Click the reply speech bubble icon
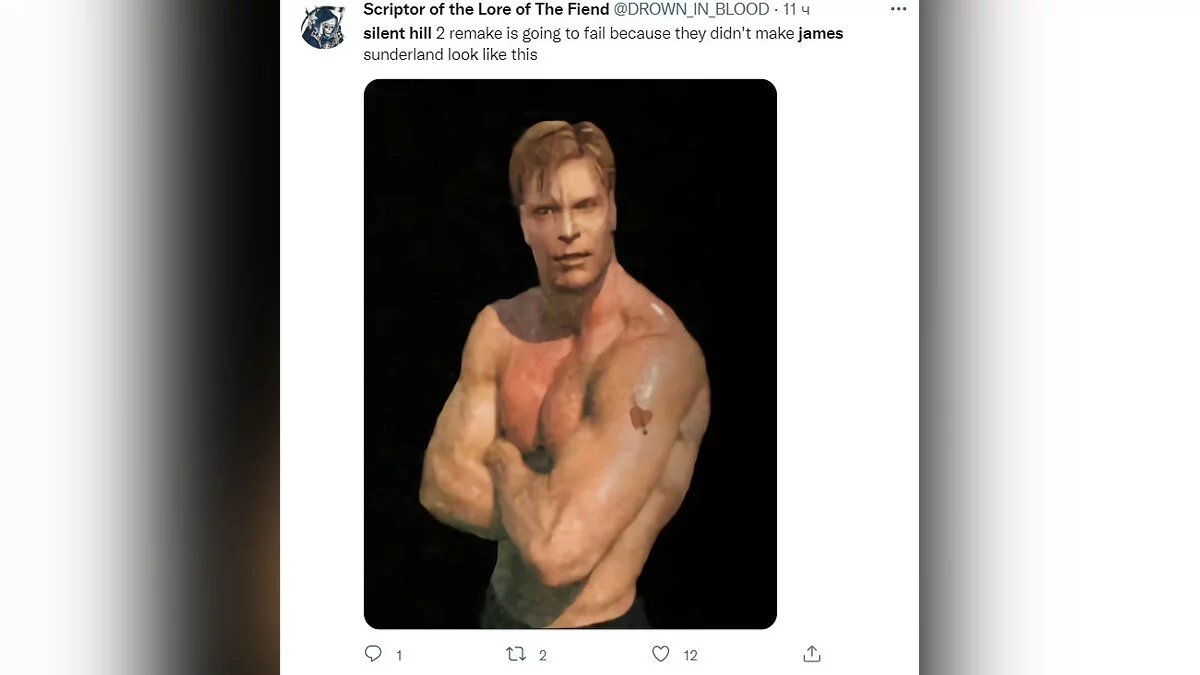 pyautogui.click(x=373, y=654)
